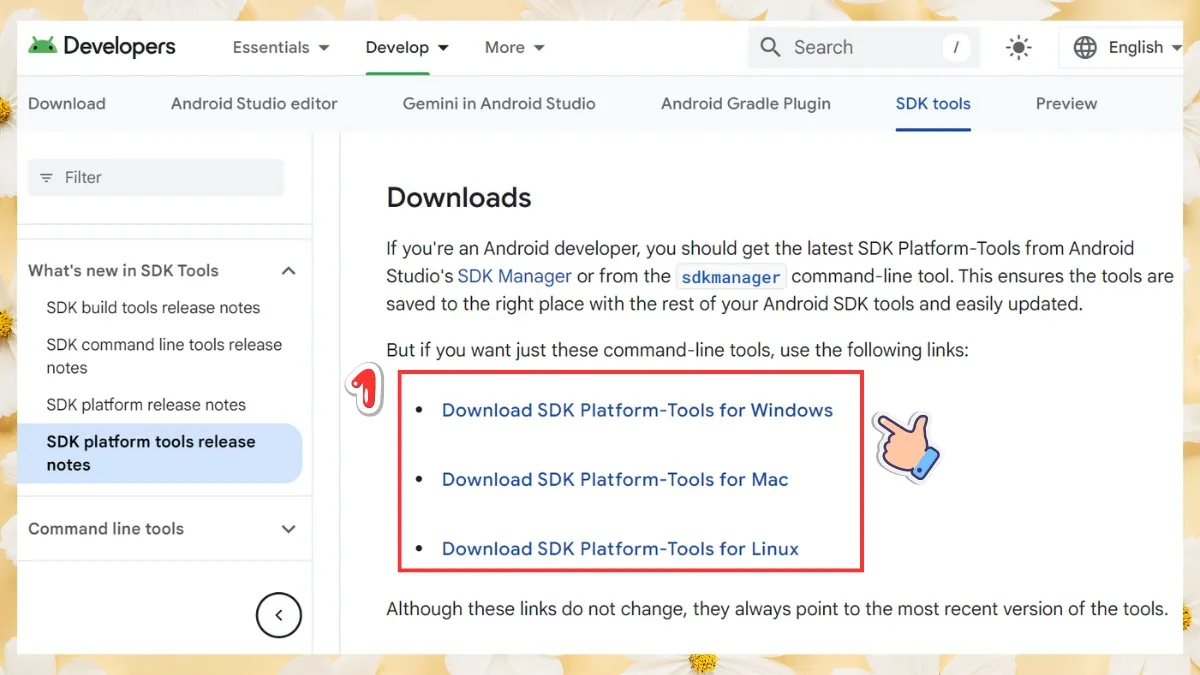
Task: Collapse the What's new in SDK Tools section
Action: point(288,270)
